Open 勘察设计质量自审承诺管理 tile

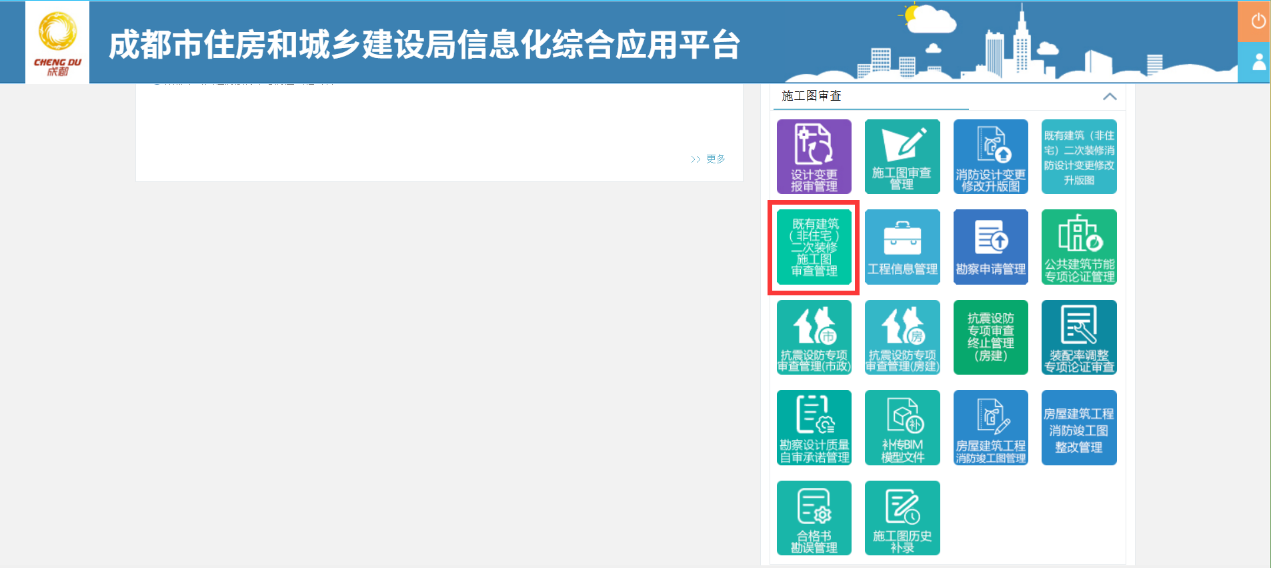pos(814,428)
